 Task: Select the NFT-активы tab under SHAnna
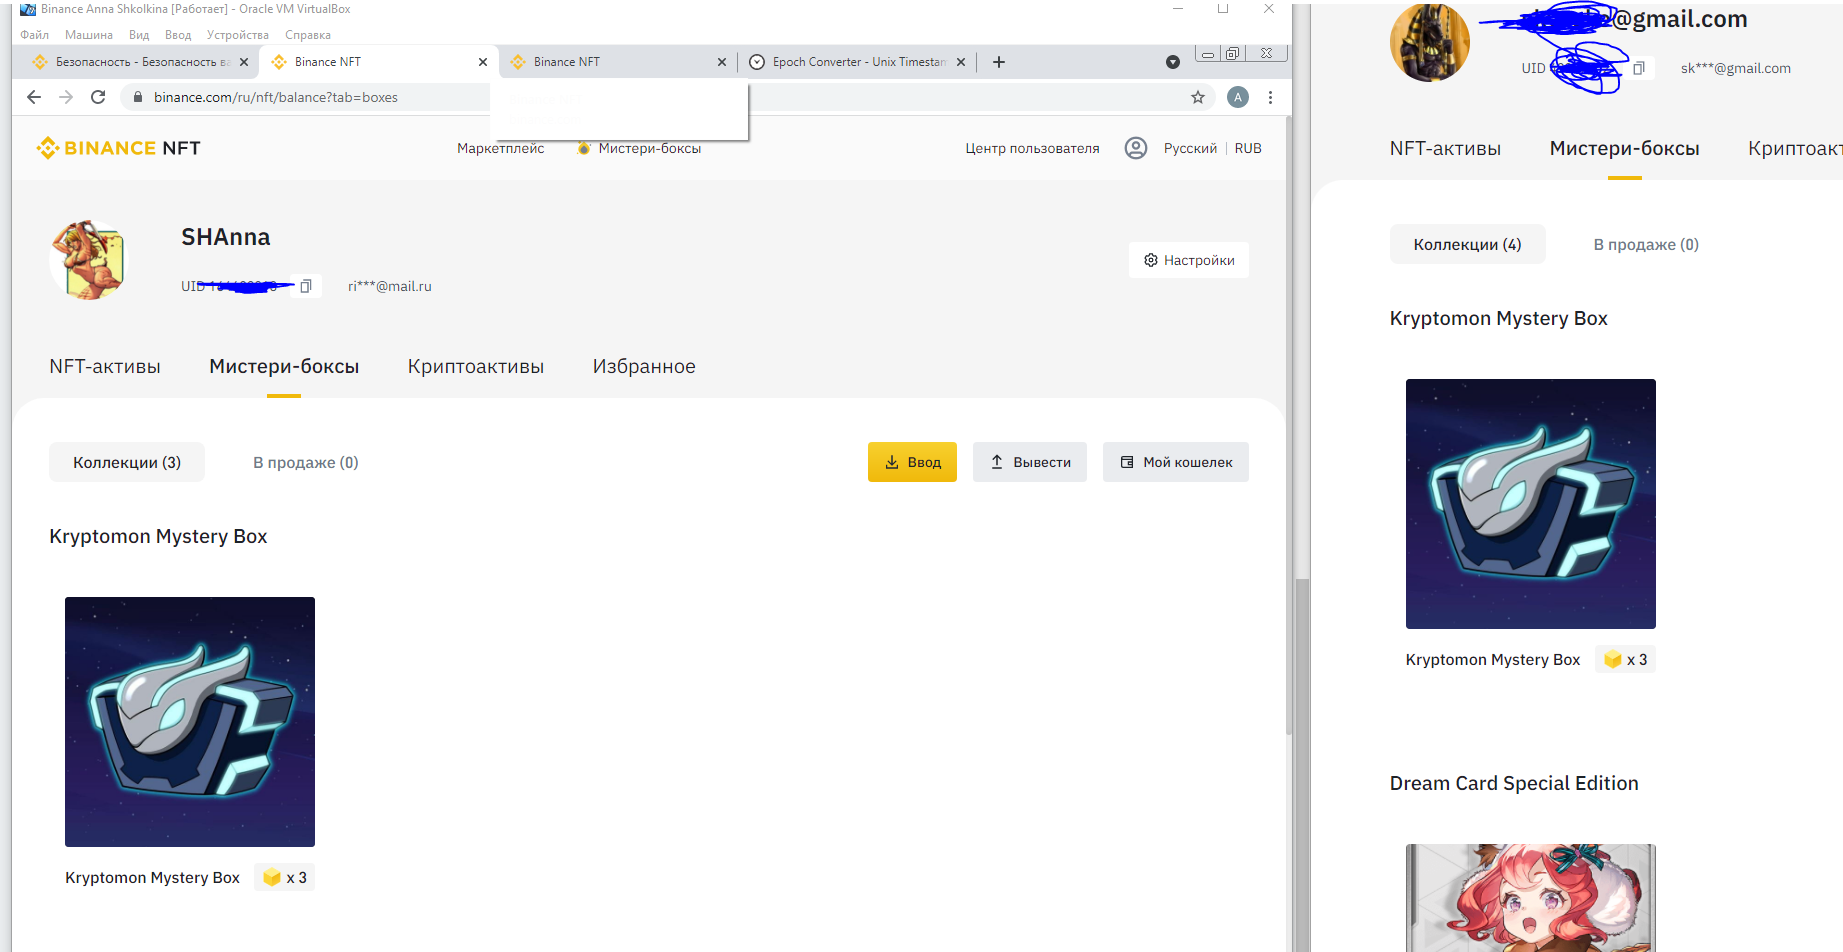[x=105, y=366]
